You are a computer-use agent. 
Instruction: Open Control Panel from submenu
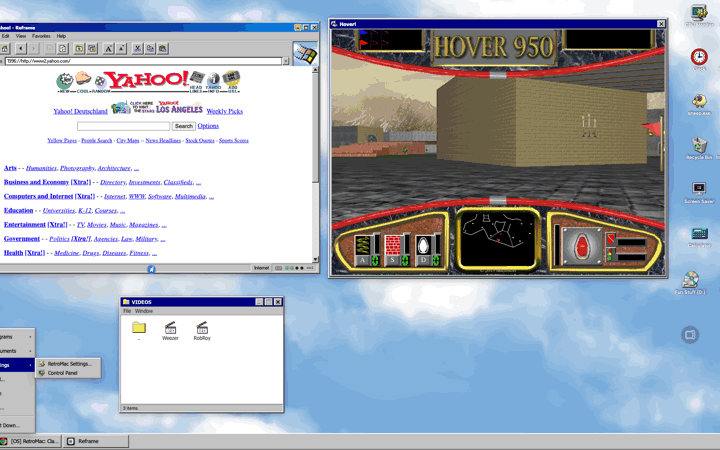(68, 373)
